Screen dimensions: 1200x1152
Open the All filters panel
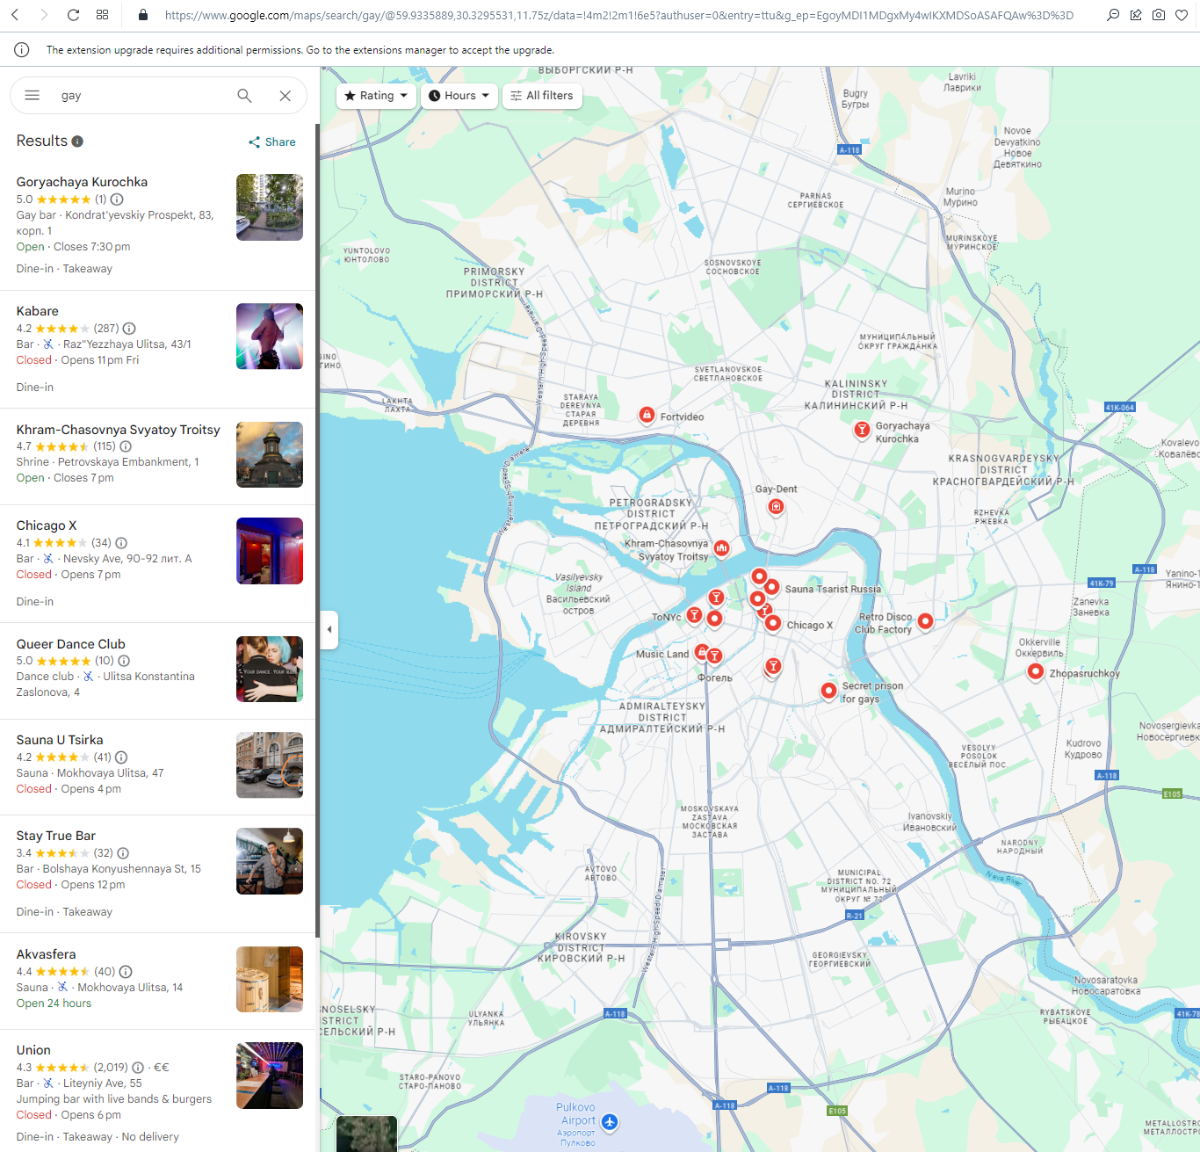(x=542, y=96)
